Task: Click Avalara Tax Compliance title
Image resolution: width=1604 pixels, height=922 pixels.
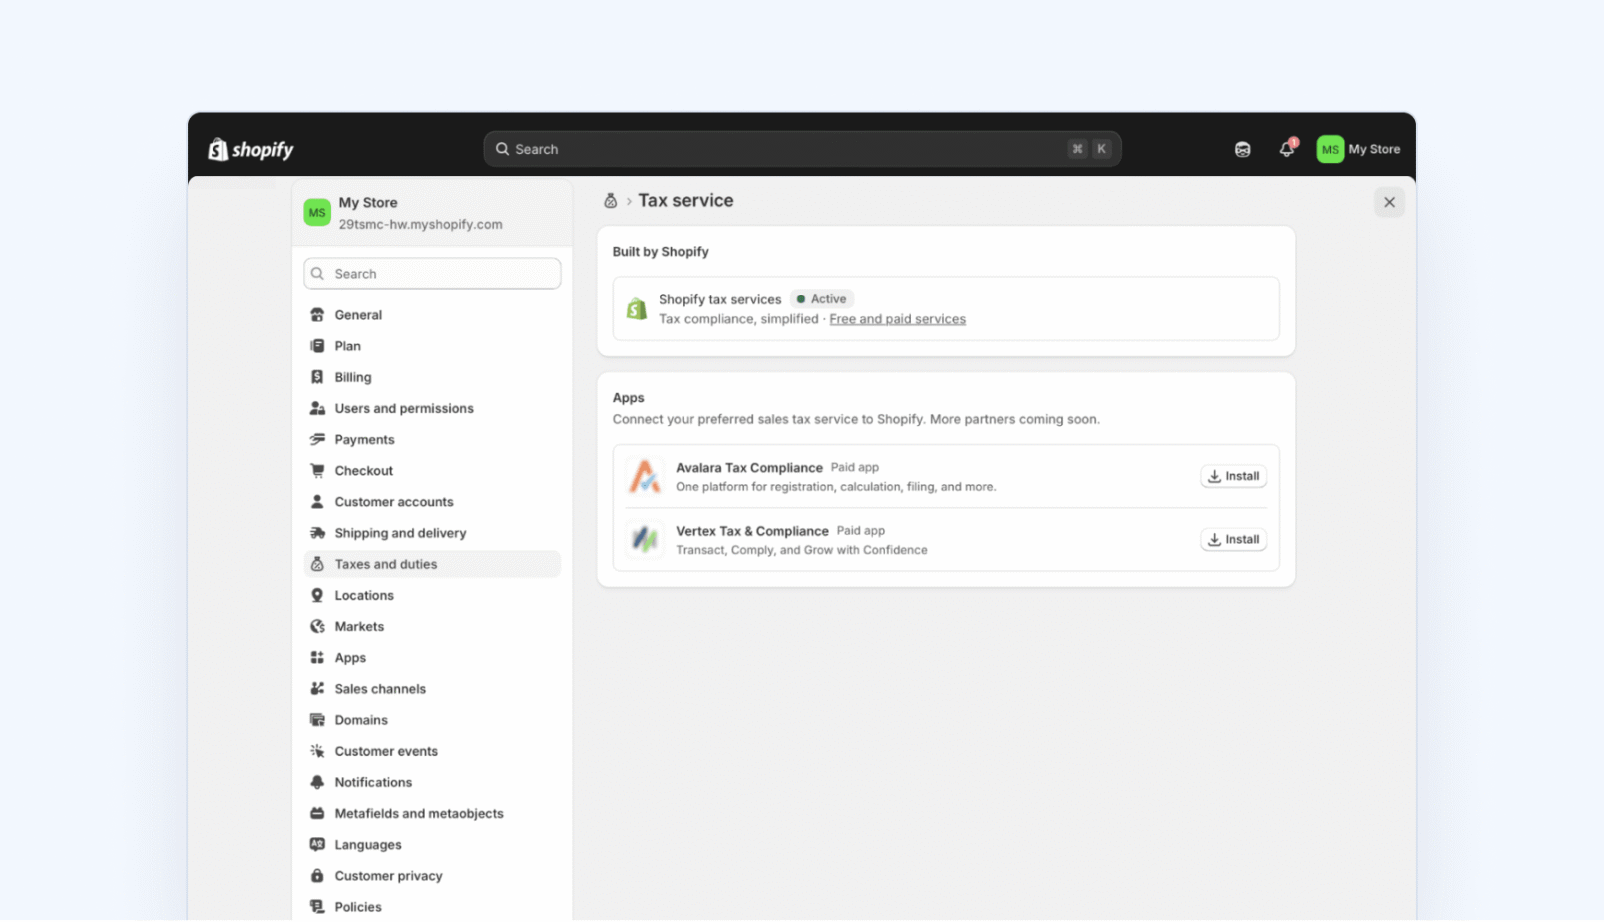Action: pyautogui.click(x=749, y=468)
